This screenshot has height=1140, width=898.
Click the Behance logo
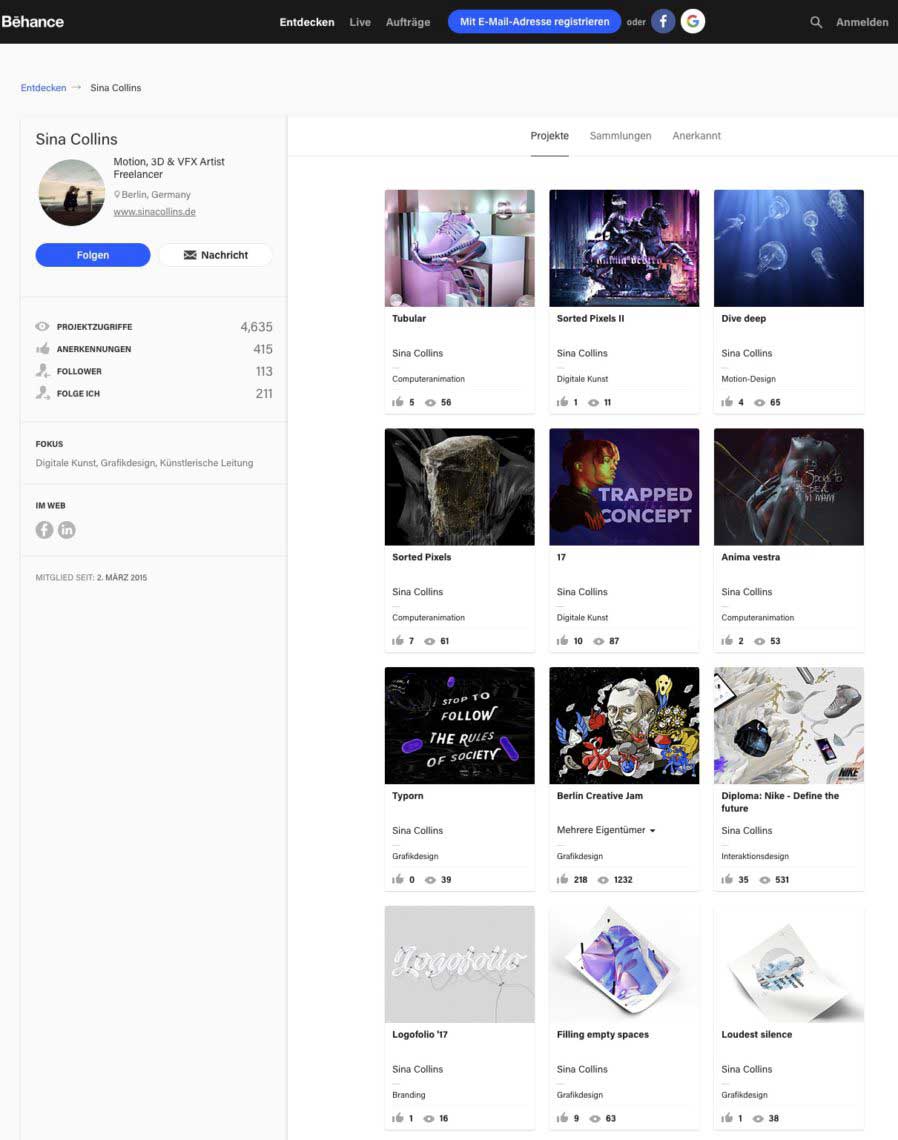pos(33,22)
